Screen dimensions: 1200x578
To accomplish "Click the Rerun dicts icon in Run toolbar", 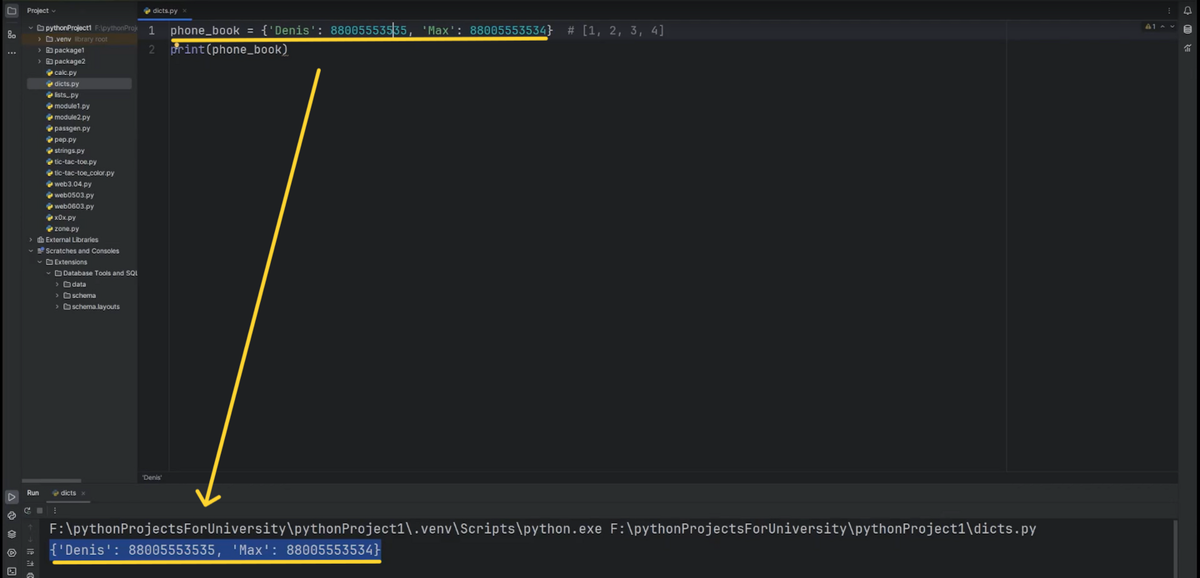I will click(28, 511).
